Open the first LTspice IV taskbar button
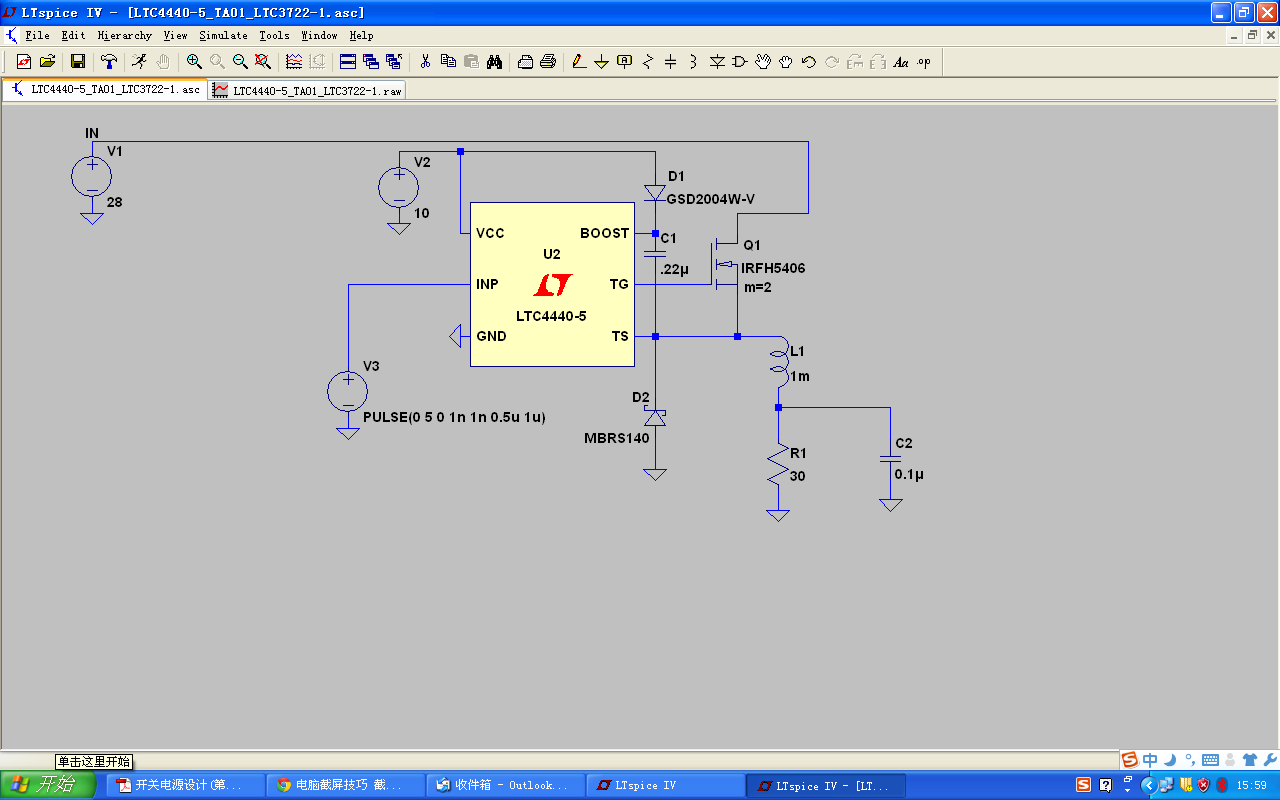 tap(665, 785)
